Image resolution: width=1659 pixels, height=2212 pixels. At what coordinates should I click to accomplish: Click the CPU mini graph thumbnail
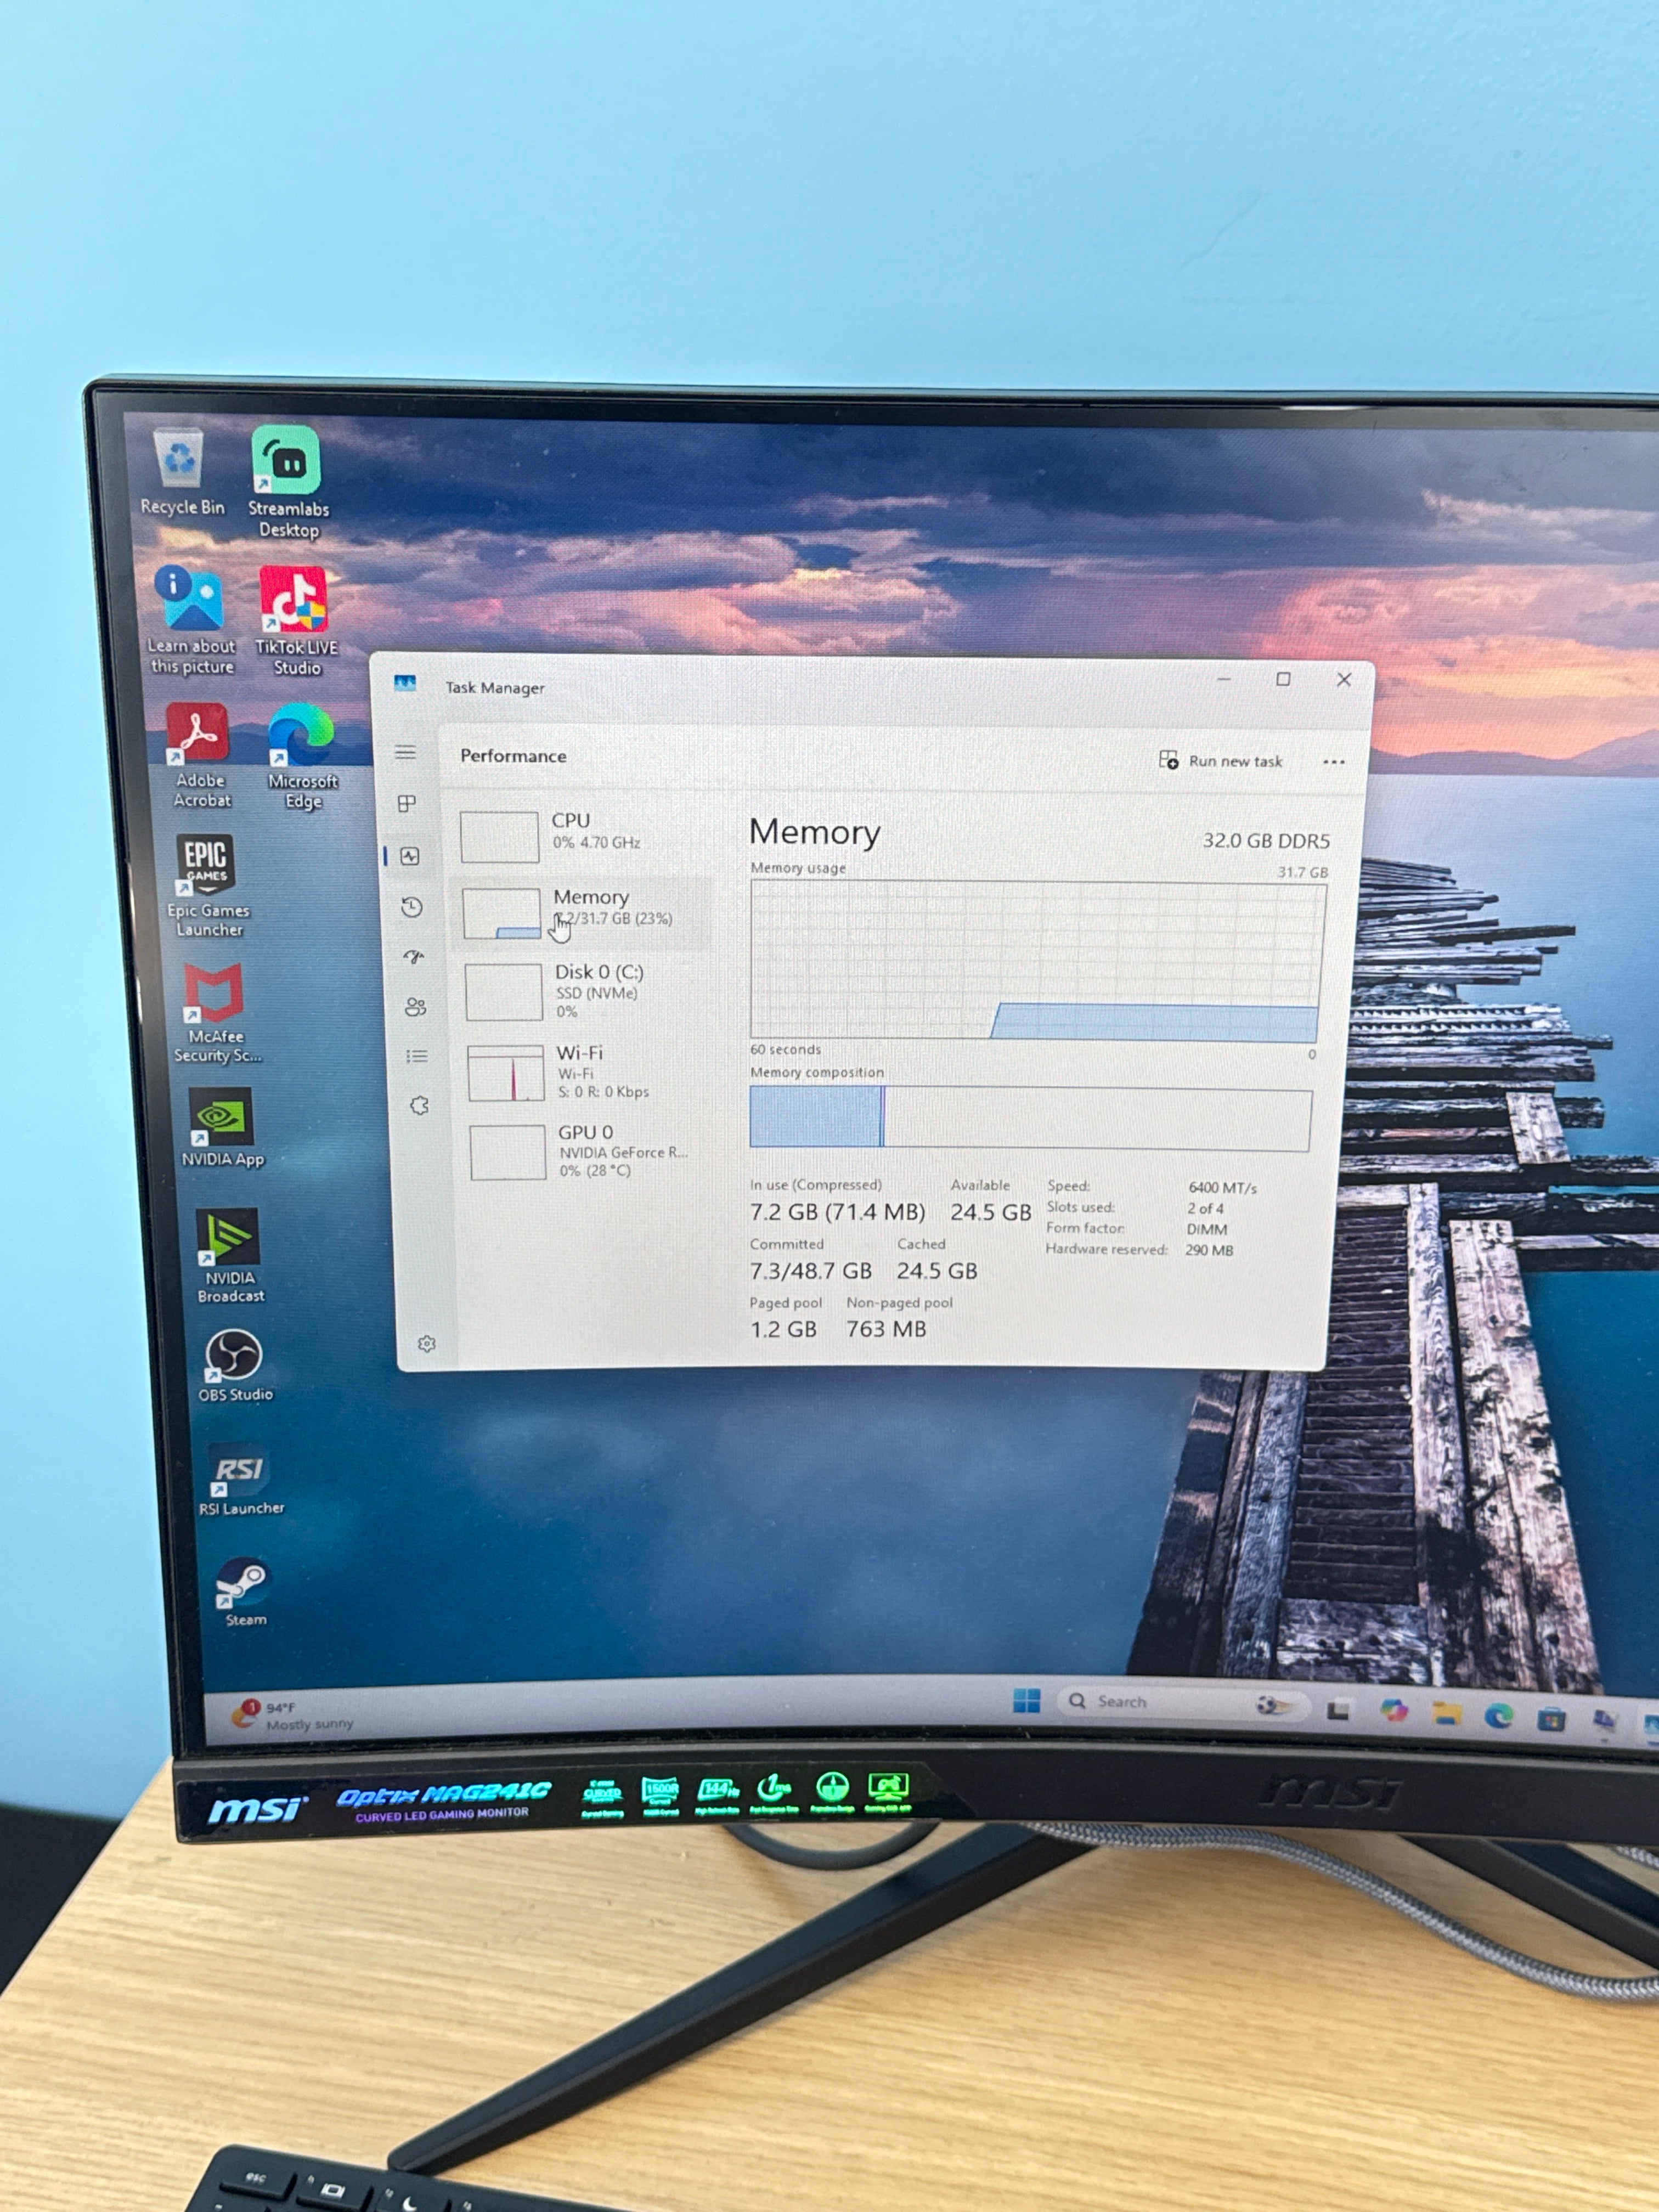coord(499,836)
